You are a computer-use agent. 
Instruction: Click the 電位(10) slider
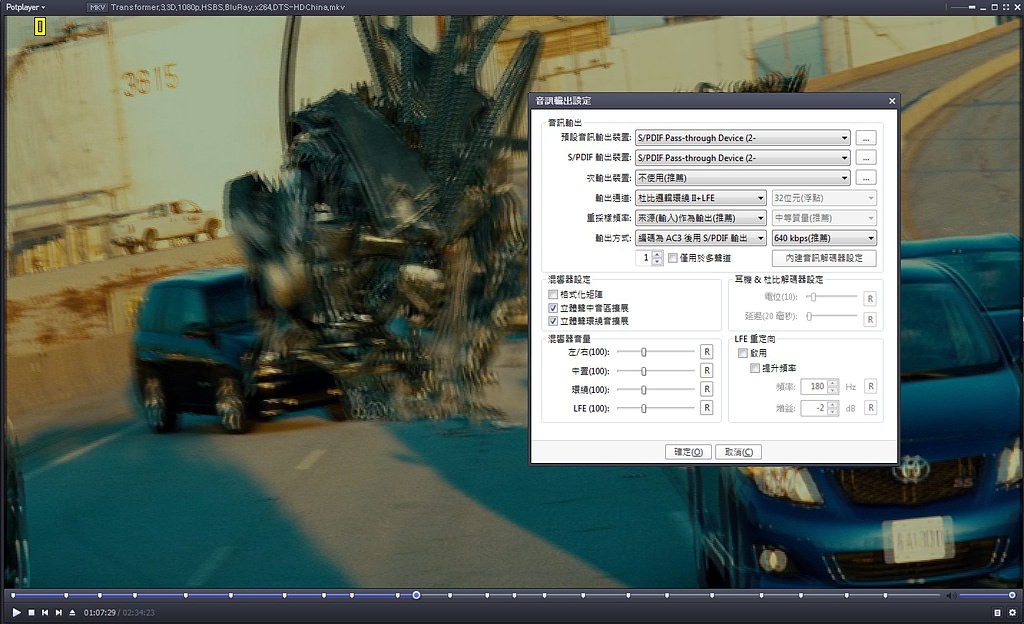coord(831,297)
